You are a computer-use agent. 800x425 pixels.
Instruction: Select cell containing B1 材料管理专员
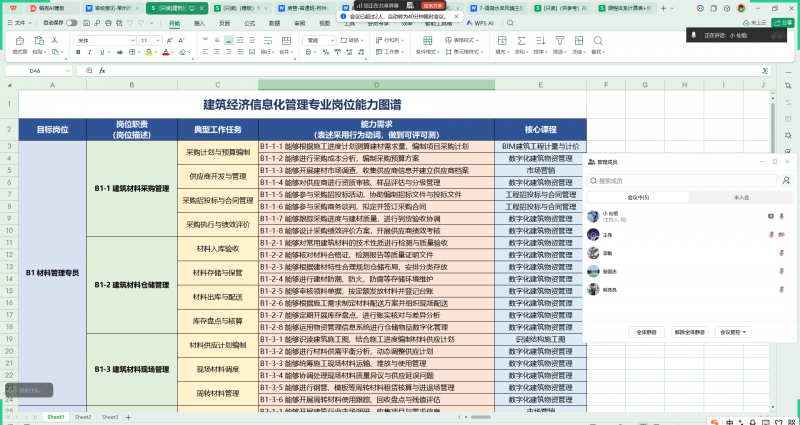pos(53,273)
